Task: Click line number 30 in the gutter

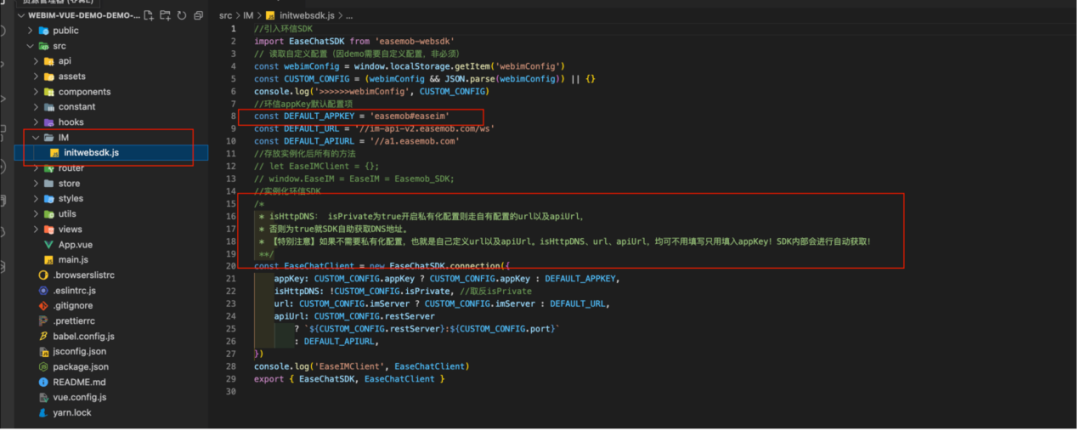Action: click(231, 391)
